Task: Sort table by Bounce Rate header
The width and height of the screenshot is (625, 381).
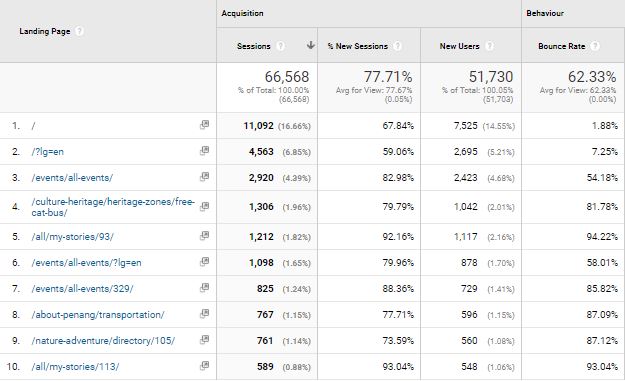Action: [561, 46]
